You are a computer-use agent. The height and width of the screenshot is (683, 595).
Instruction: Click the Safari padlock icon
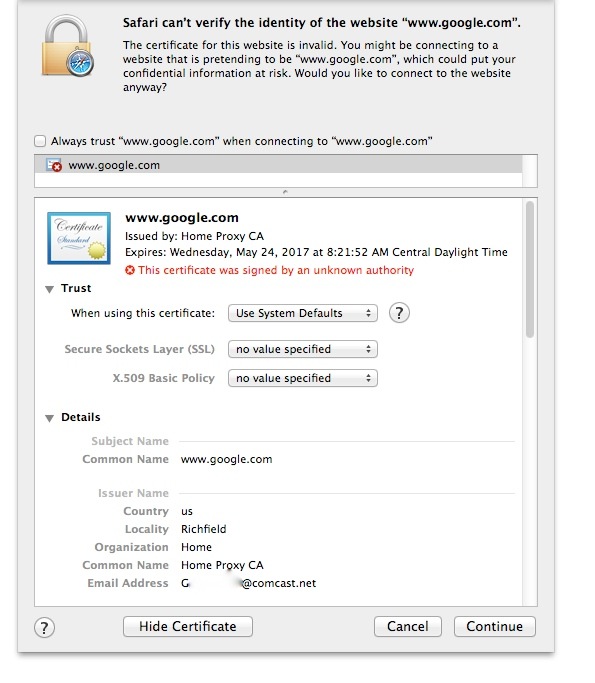click(x=68, y=46)
